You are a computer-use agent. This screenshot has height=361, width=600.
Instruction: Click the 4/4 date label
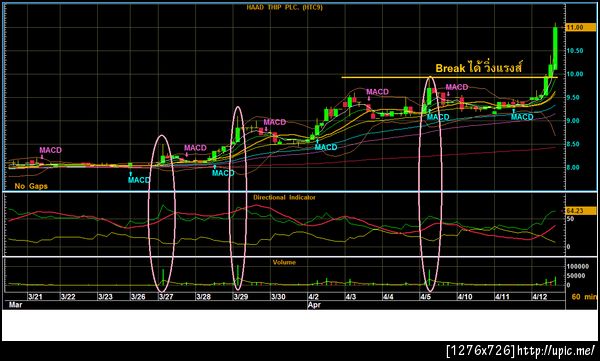tap(388, 297)
